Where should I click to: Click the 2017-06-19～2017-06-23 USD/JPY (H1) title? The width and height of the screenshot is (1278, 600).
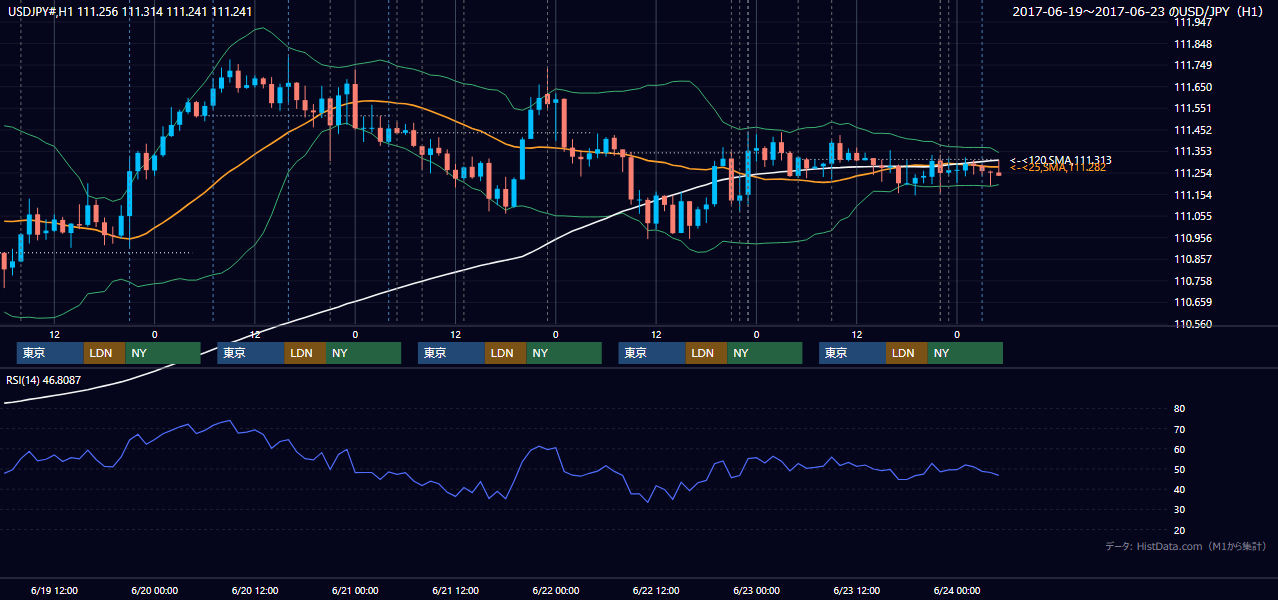tap(1138, 11)
